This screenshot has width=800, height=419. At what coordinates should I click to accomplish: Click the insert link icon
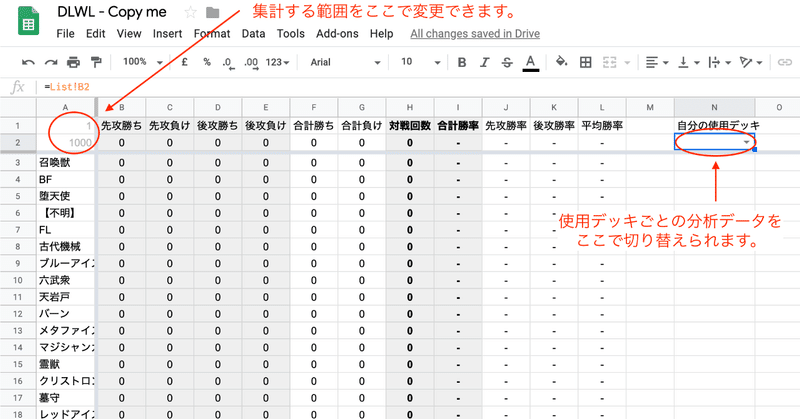tap(784, 62)
